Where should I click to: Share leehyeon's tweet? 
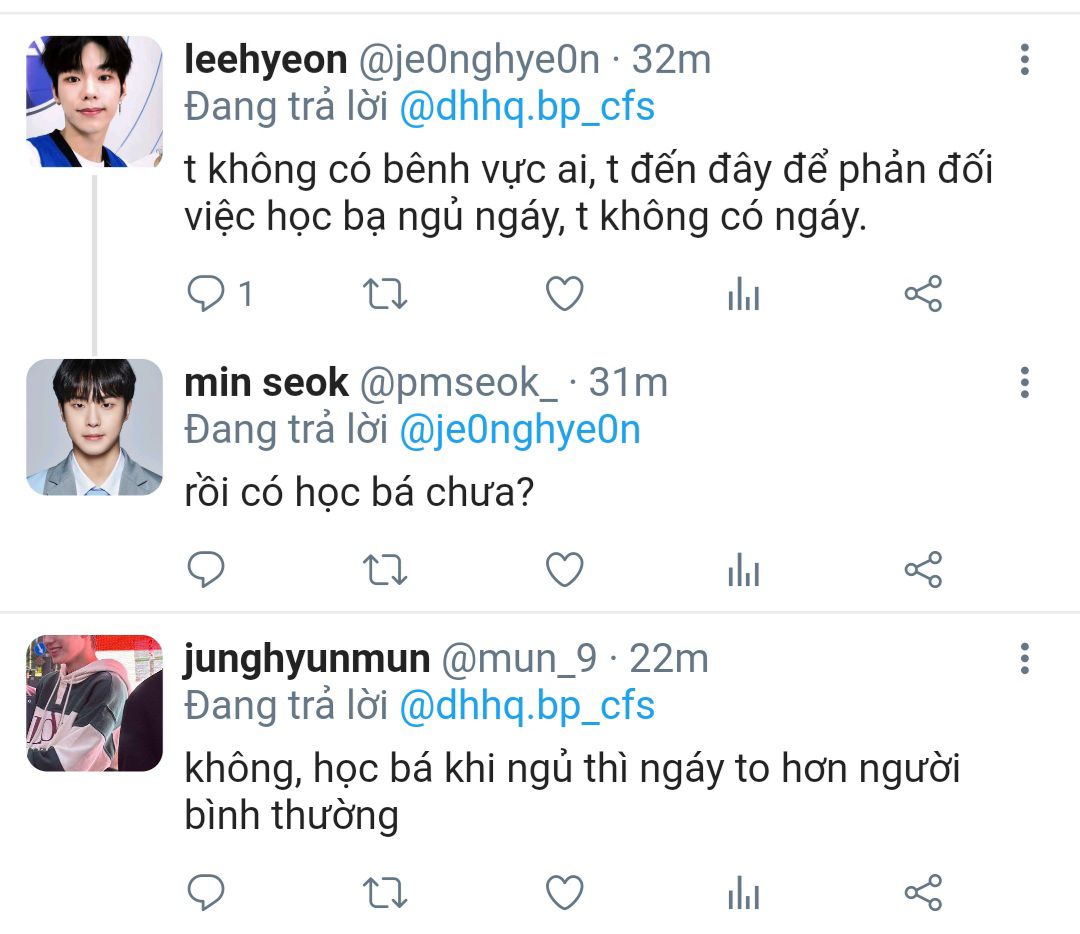923,294
